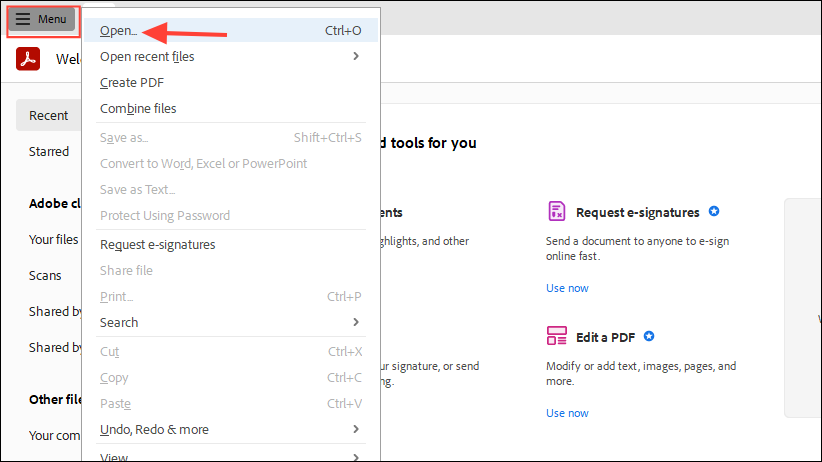
Task: Open the Starred sidebar section
Action: tap(49, 152)
